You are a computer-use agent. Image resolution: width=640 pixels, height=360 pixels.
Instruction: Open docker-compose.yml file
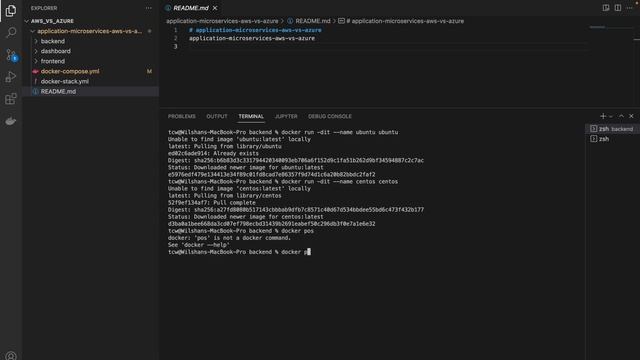click(x=70, y=71)
